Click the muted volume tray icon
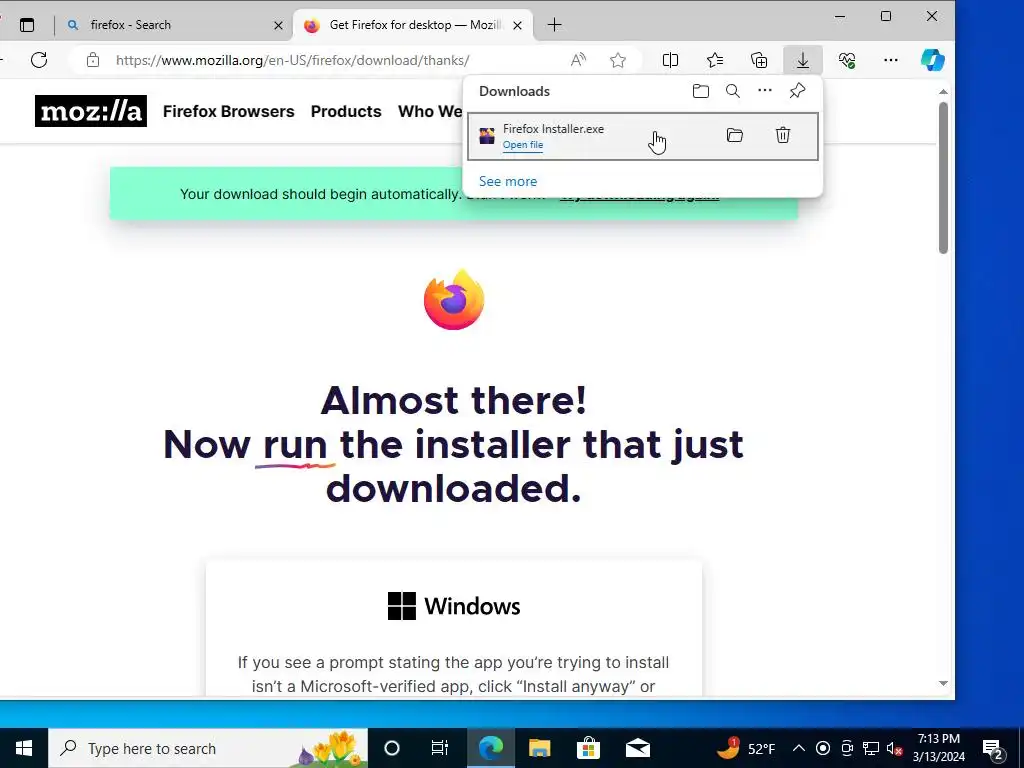 tap(895, 748)
